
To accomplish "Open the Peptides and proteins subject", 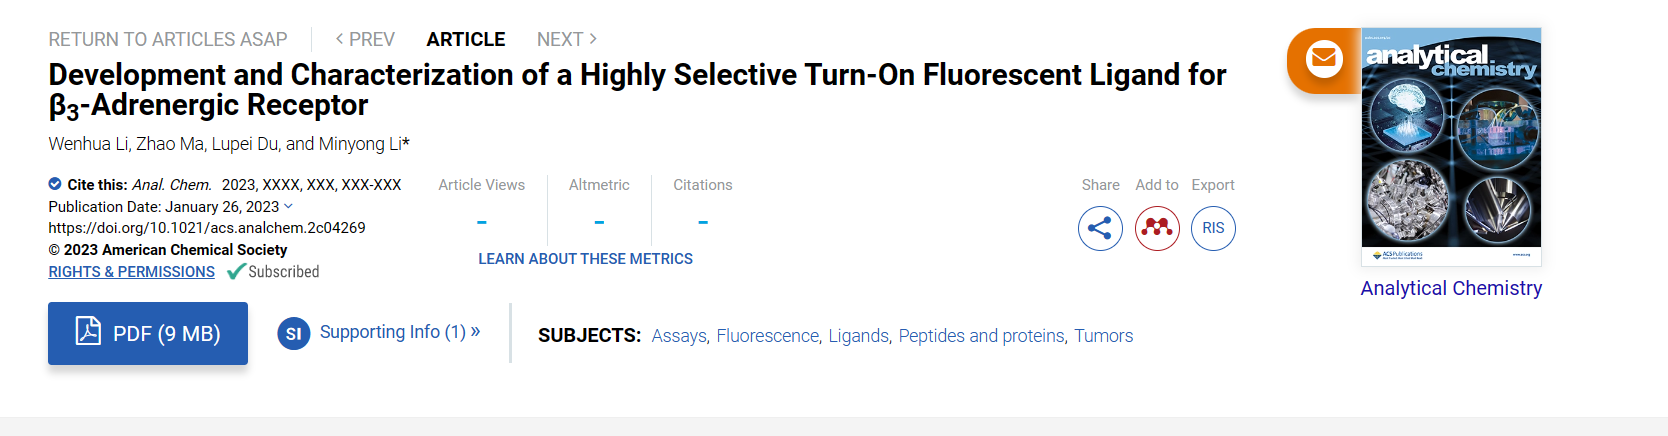I will click(981, 336).
